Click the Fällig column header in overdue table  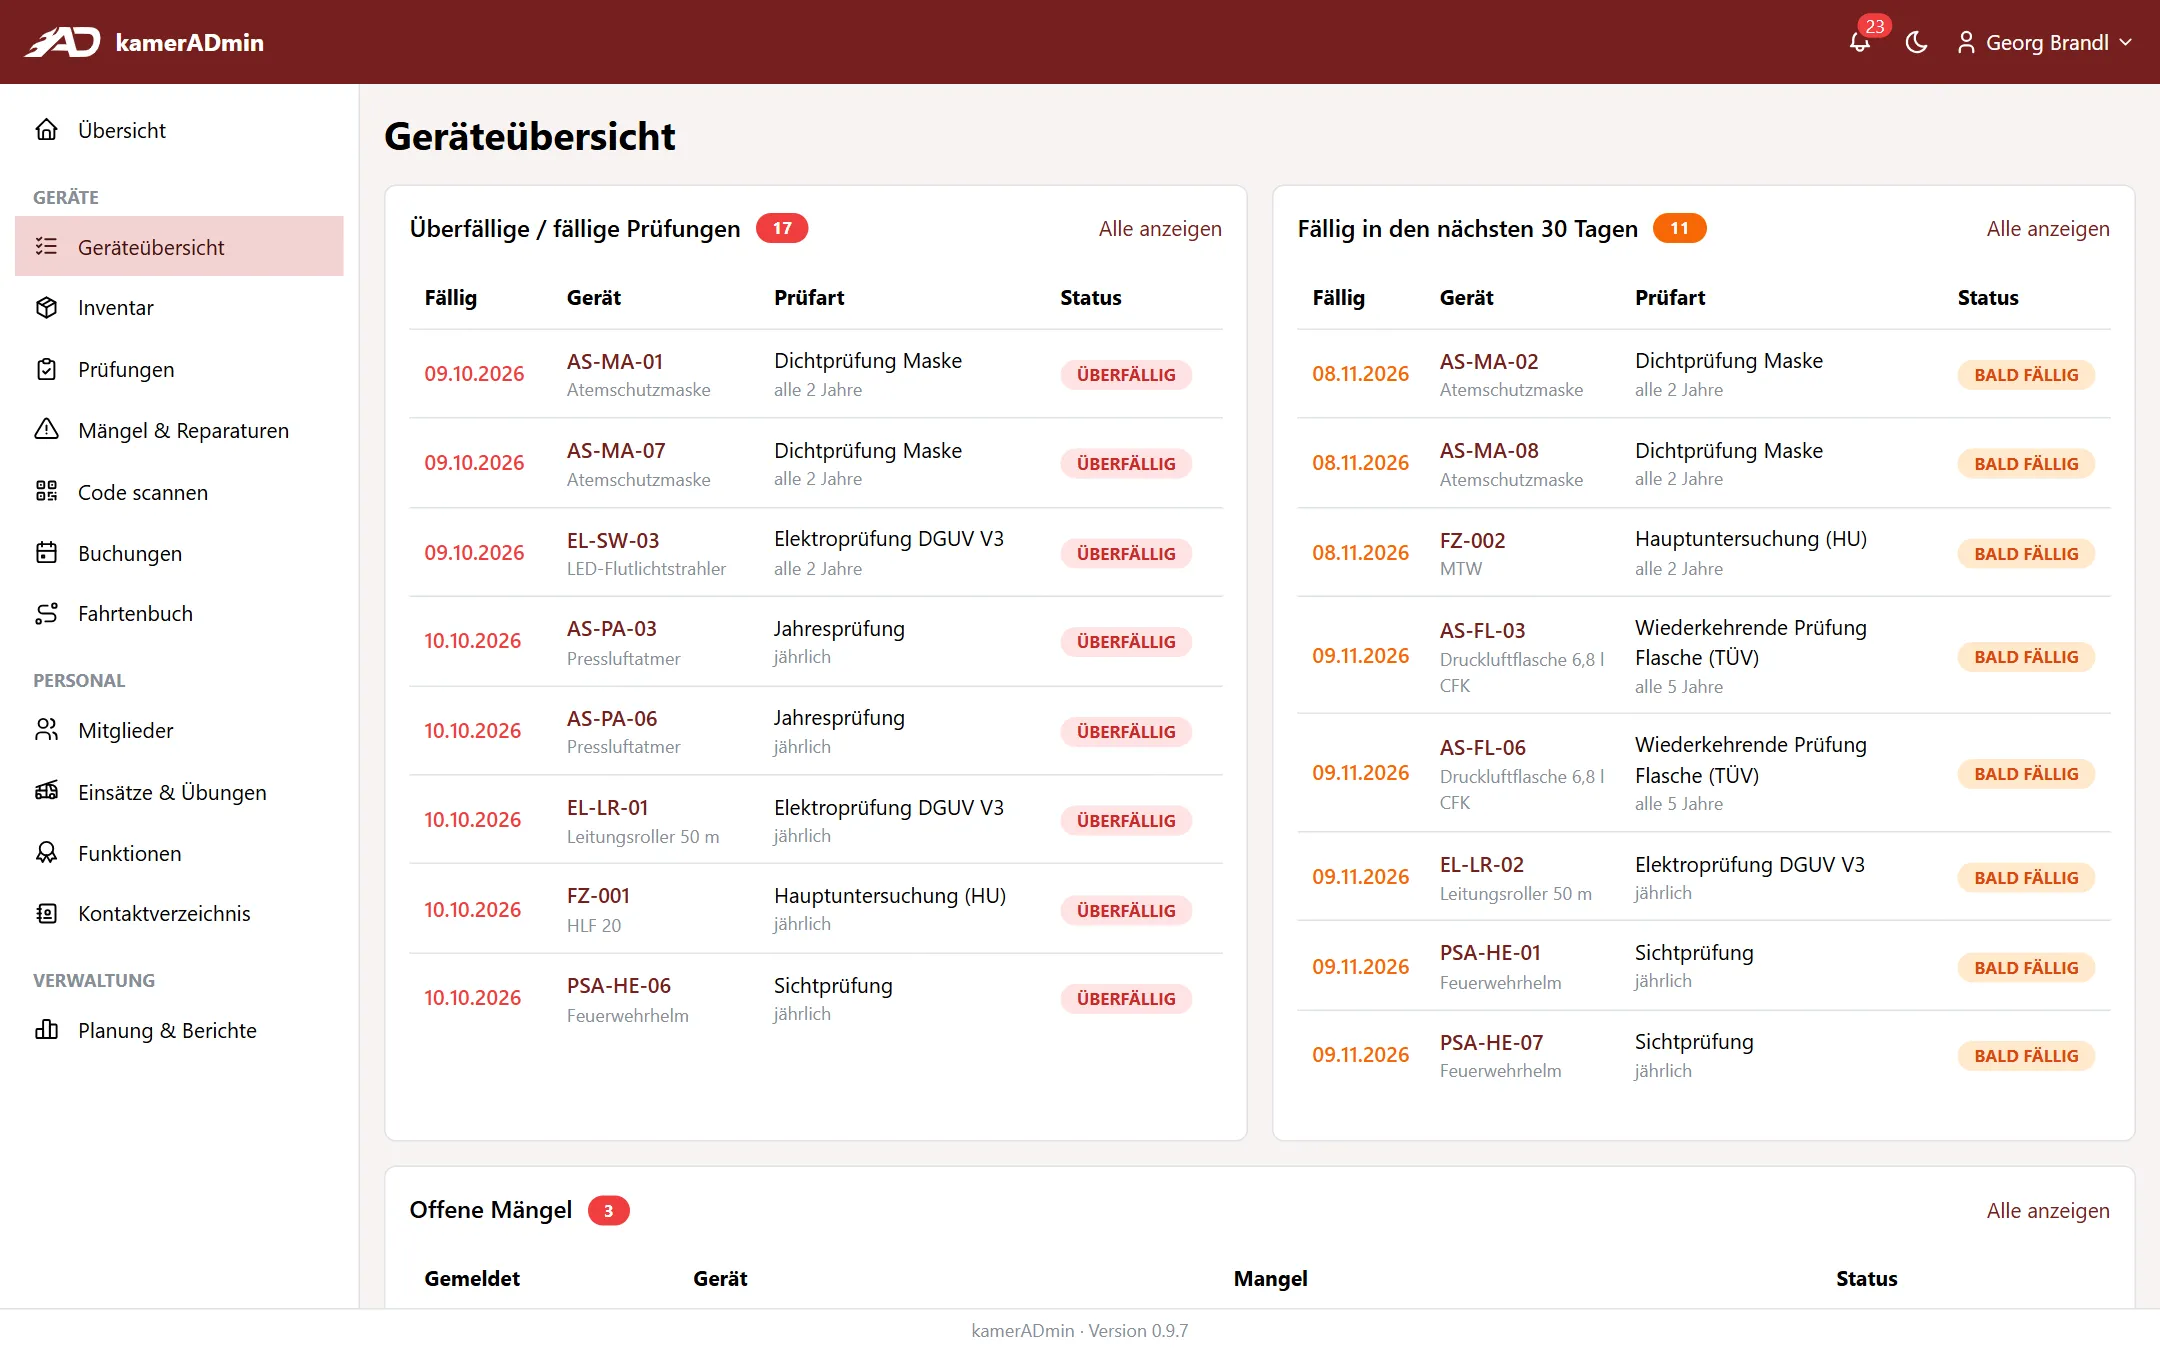click(451, 298)
